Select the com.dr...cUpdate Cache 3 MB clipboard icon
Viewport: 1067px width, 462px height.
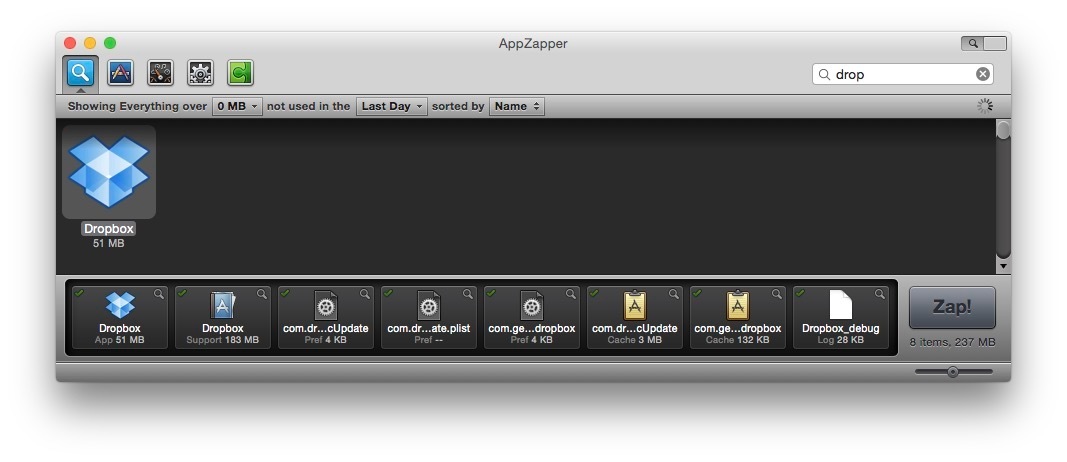(635, 306)
